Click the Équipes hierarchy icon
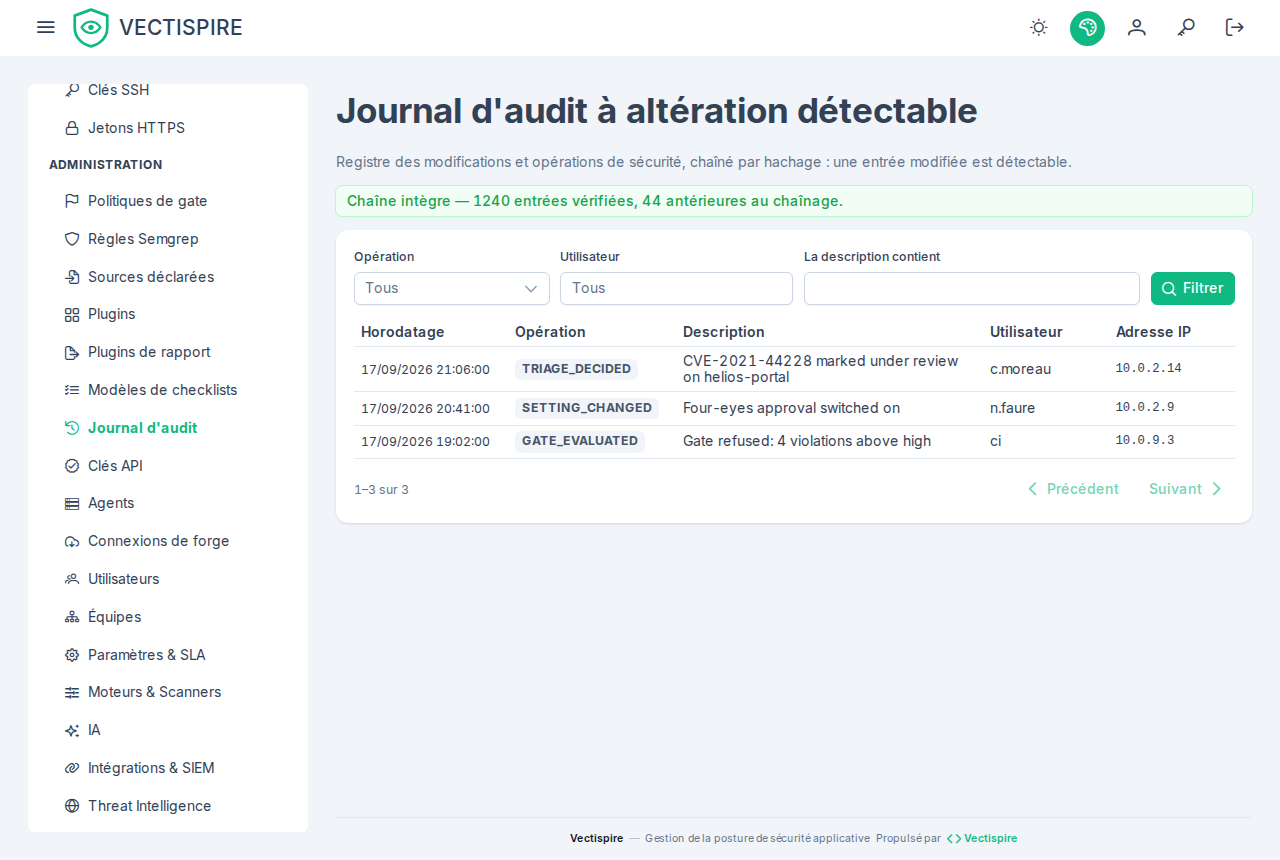This screenshot has height=860, width=1280. pyautogui.click(x=72, y=617)
